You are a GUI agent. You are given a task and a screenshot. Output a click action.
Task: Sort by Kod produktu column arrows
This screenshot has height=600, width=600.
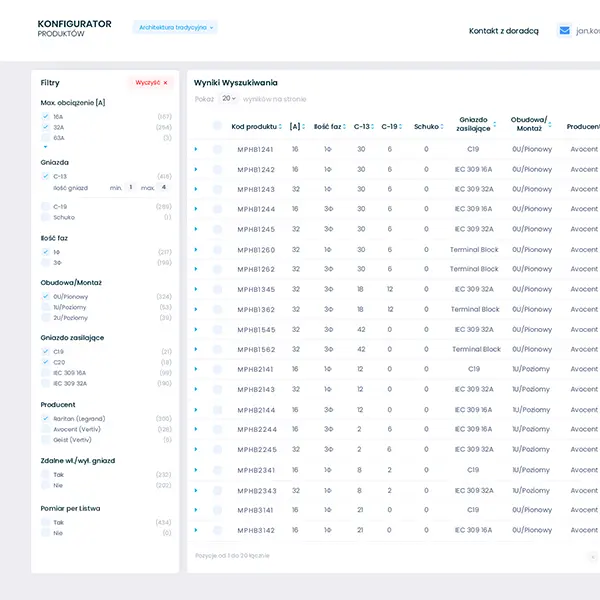pyautogui.click(x=281, y=127)
